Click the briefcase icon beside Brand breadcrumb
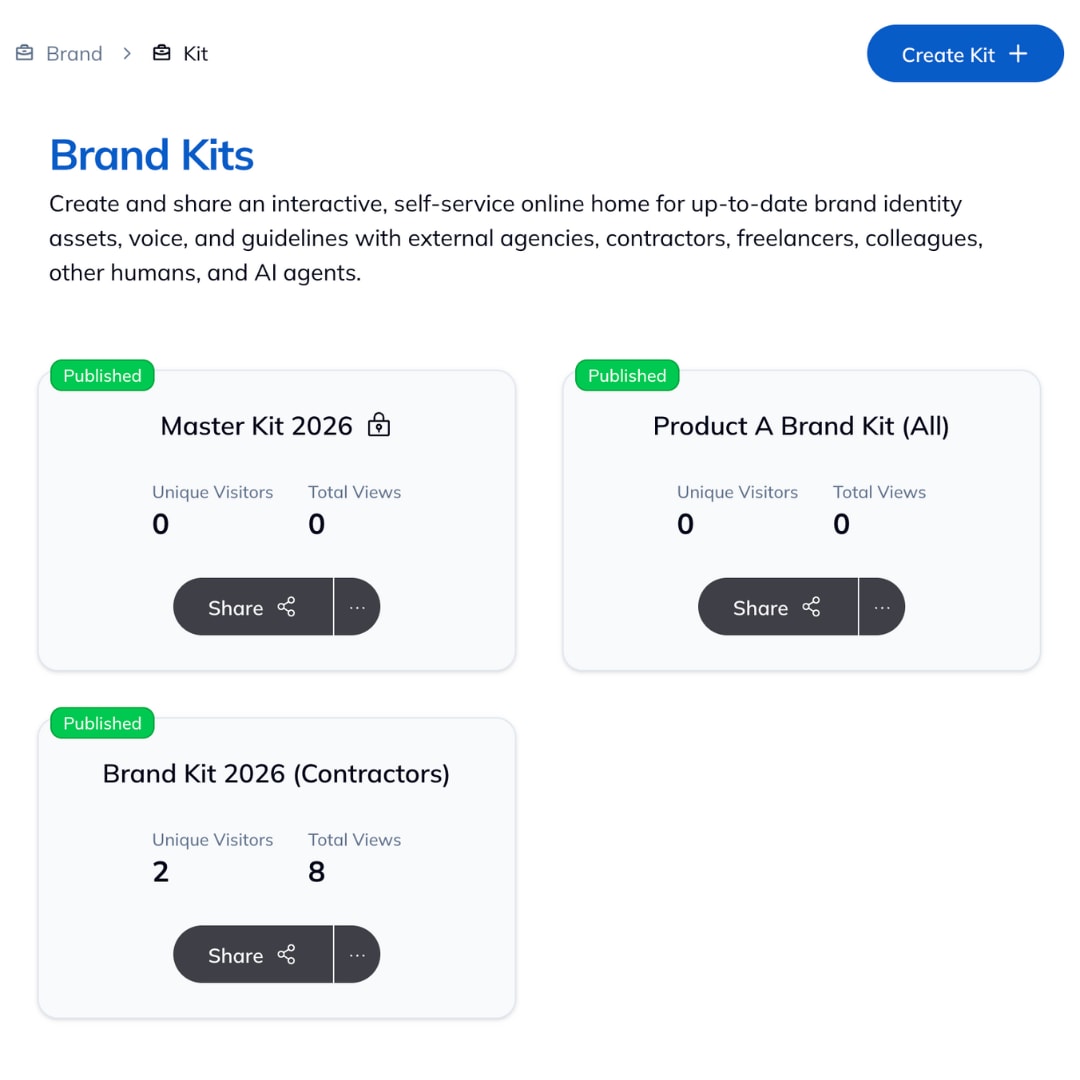The width and height of the screenshot is (1080, 1080). pyautogui.click(x=24, y=53)
